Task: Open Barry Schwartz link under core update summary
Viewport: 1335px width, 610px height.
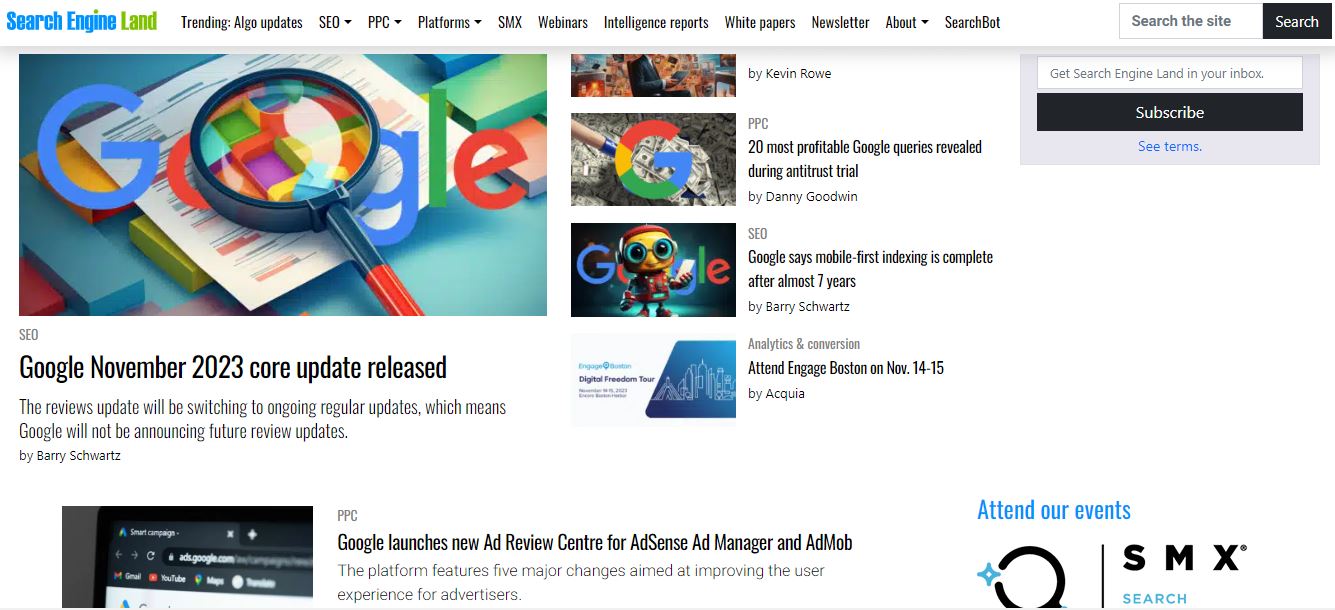Action: [79, 455]
